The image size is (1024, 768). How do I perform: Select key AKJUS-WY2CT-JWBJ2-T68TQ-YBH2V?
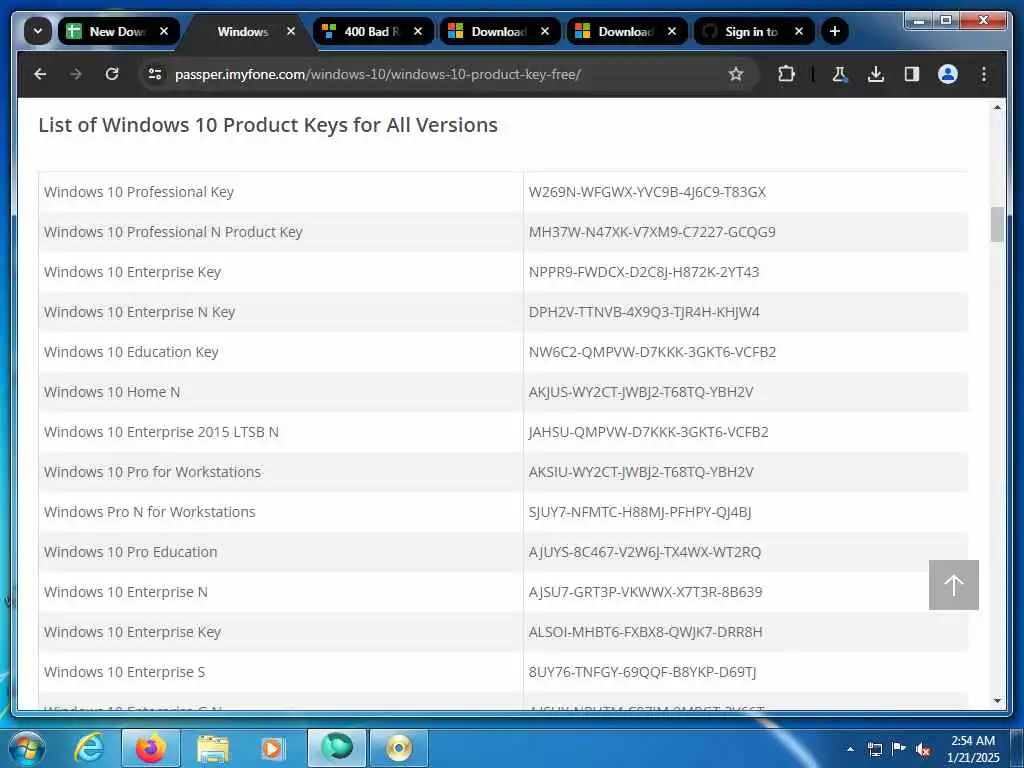pyautogui.click(x=641, y=392)
